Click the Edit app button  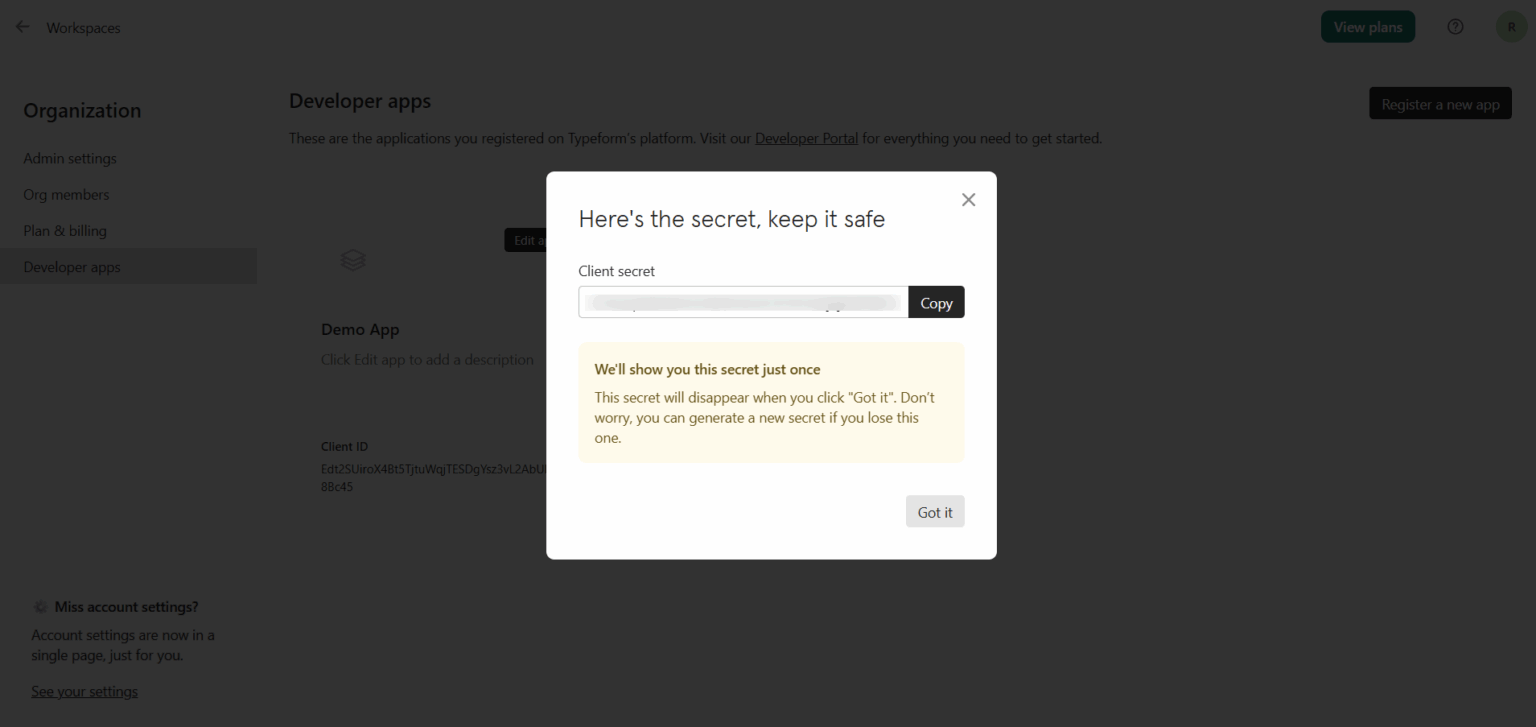[526, 240]
